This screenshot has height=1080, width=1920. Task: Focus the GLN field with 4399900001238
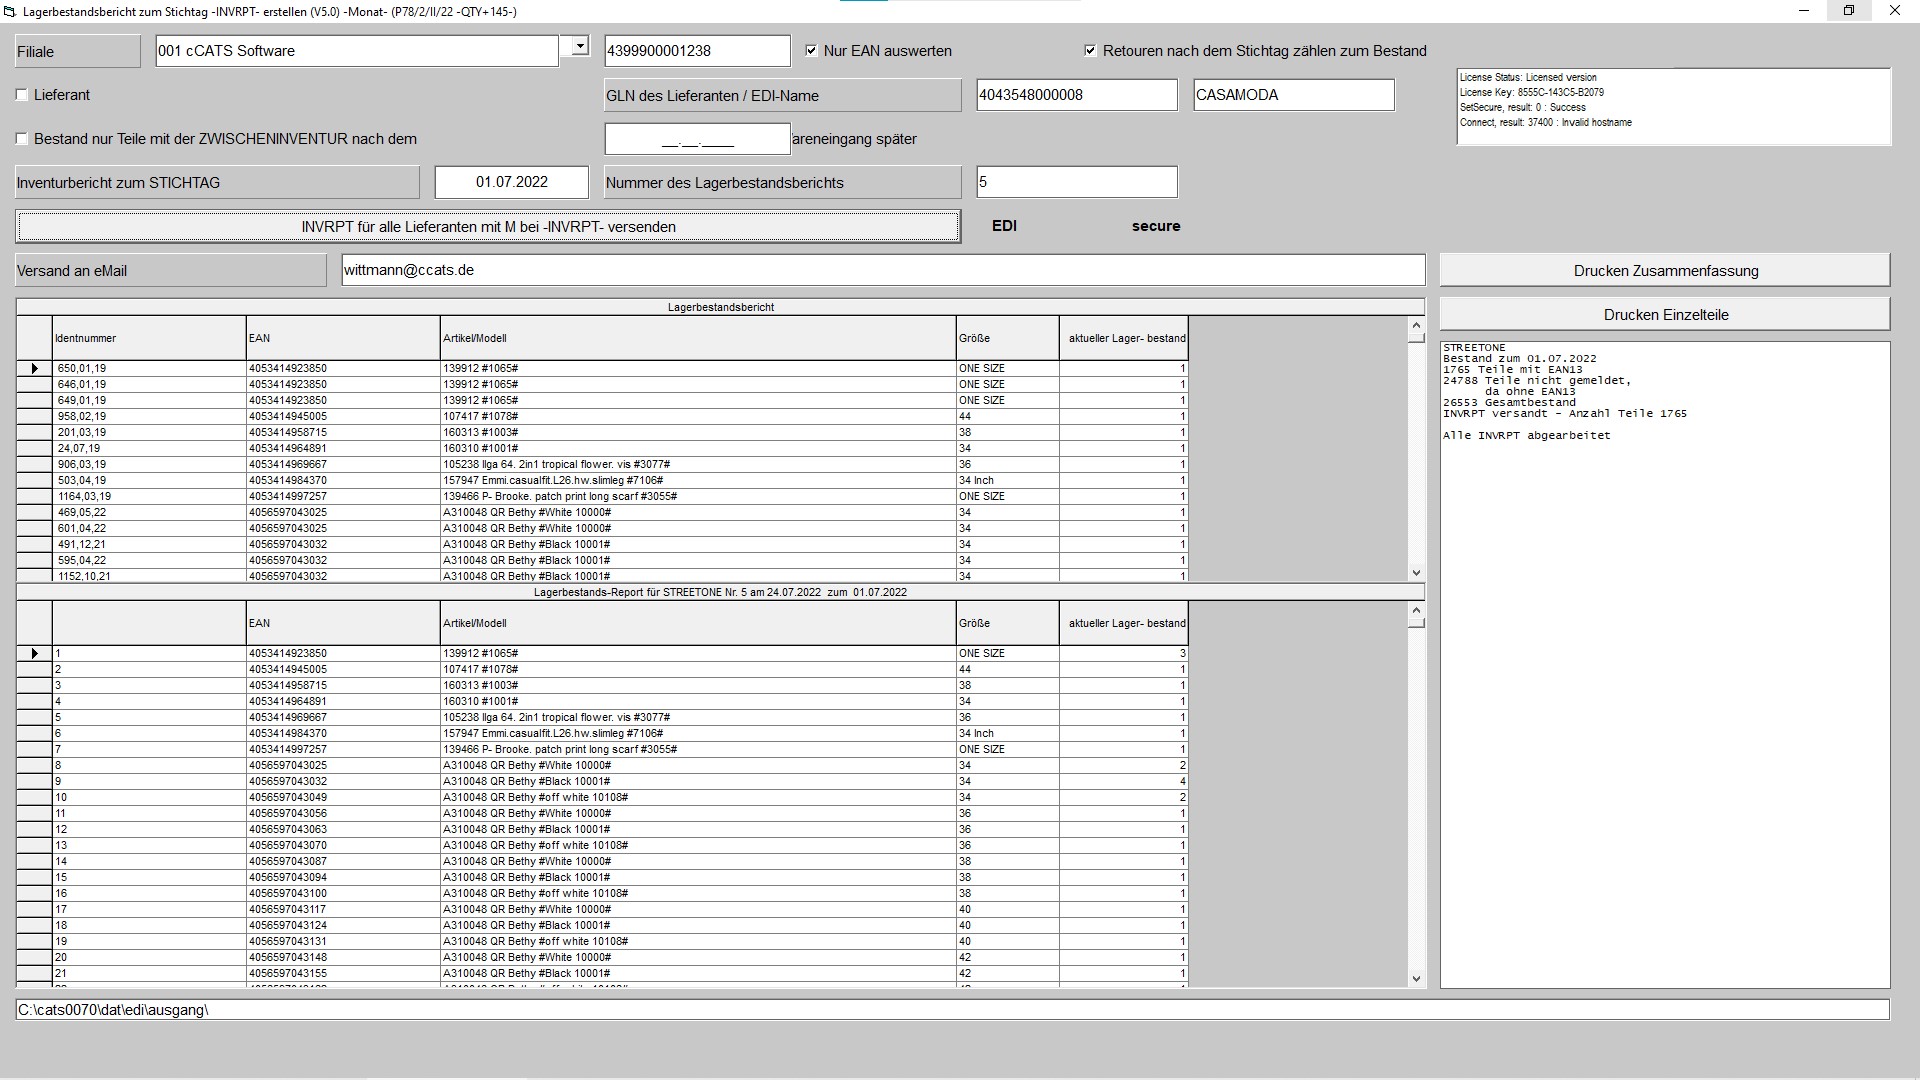pos(697,51)
